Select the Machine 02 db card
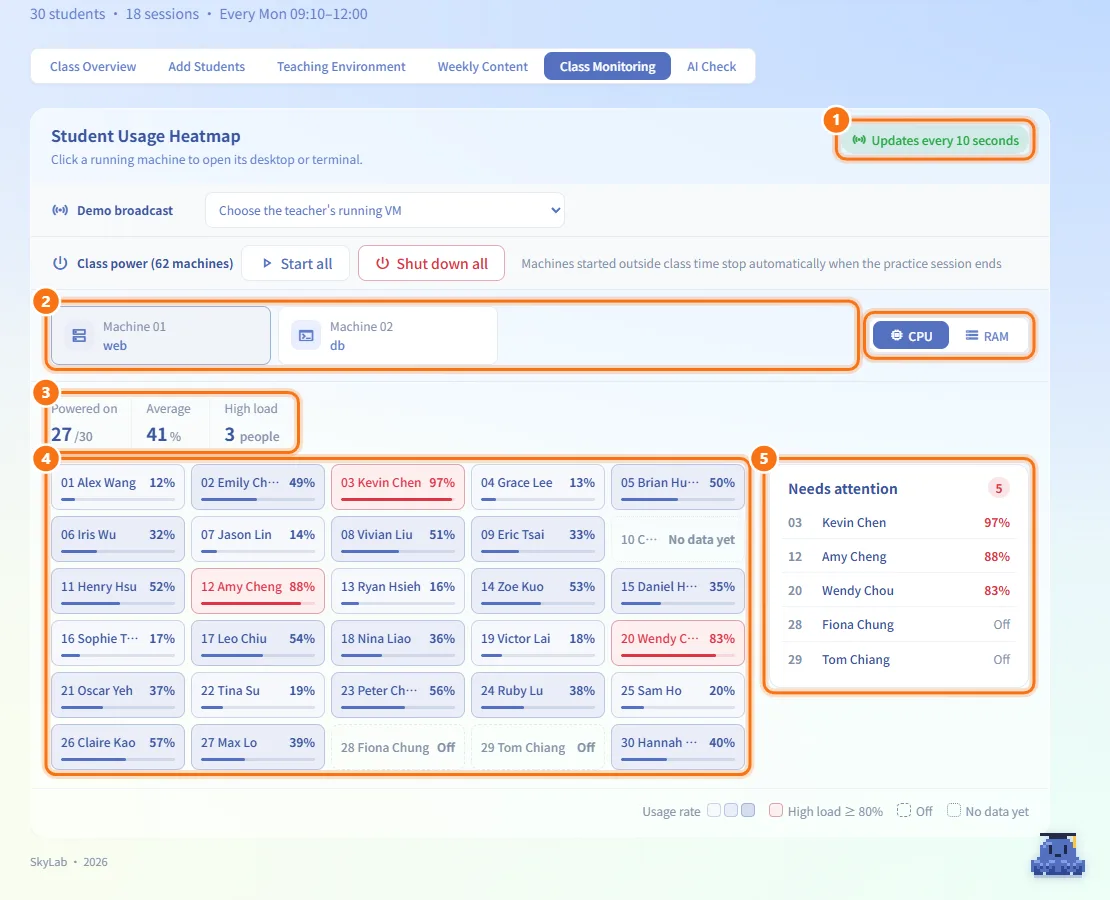This screenshot has width=1110, height=900. pos(388,336)
